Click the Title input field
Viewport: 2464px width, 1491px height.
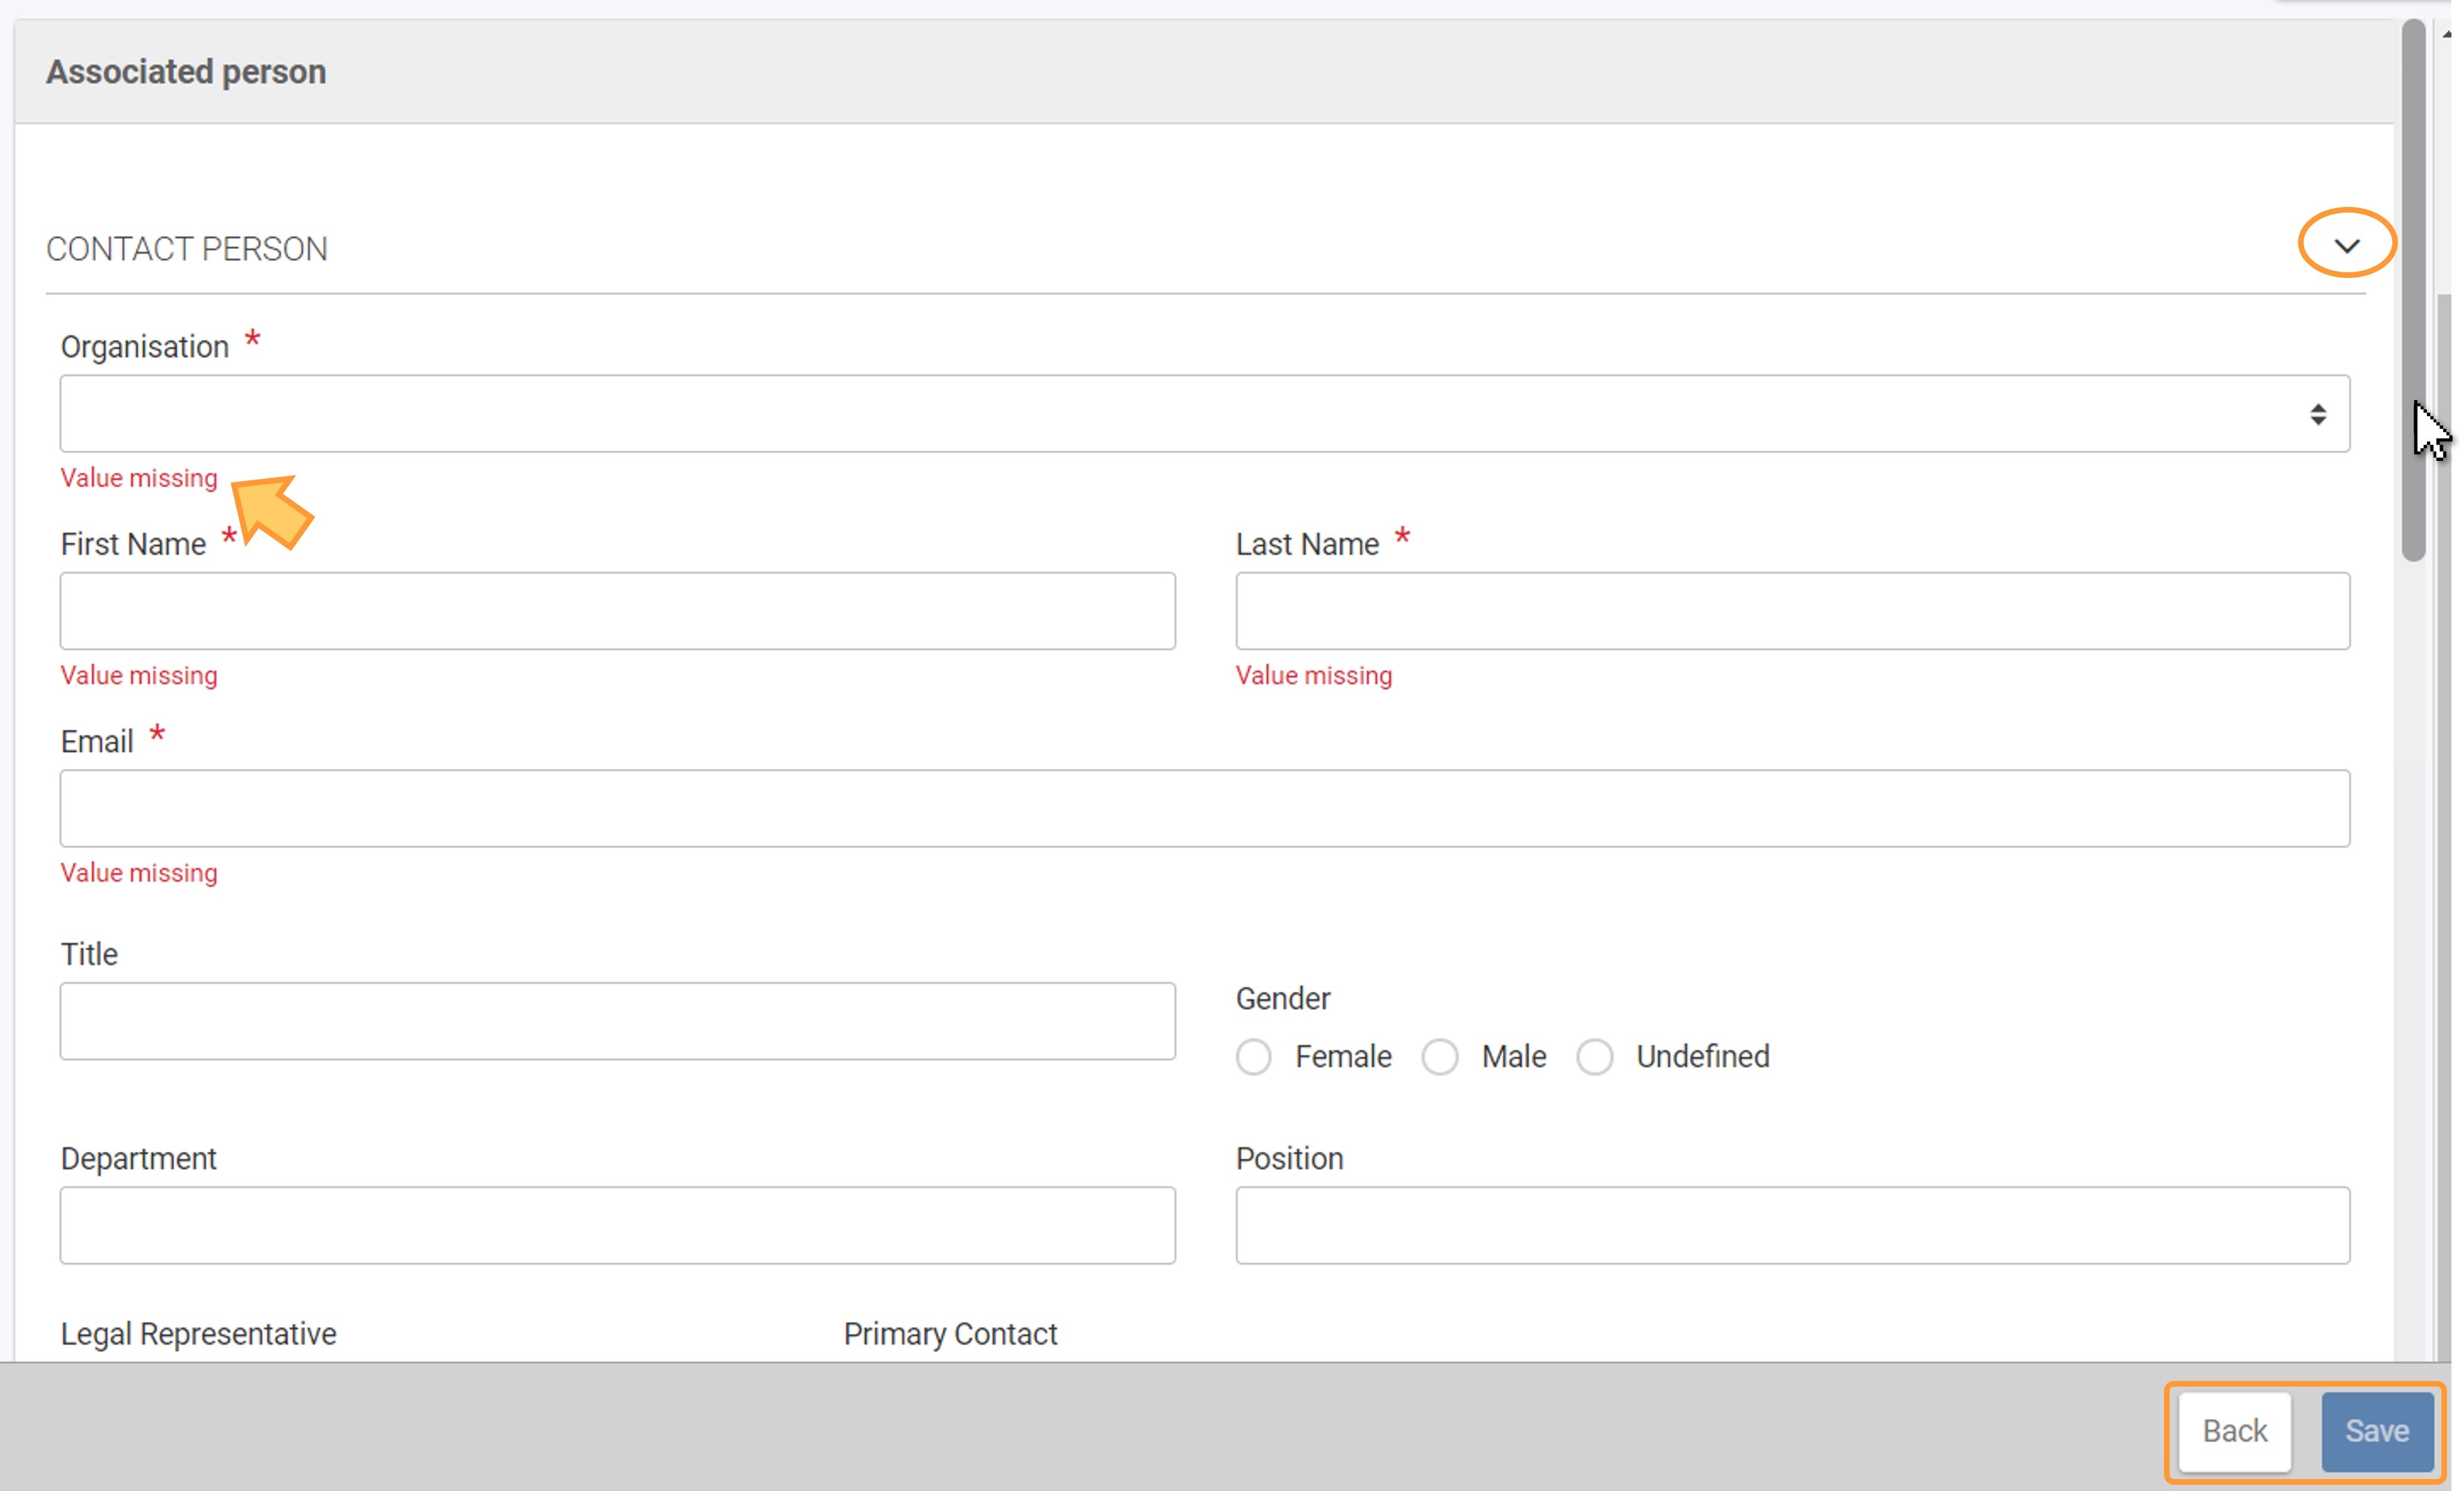coord(617,1021)
